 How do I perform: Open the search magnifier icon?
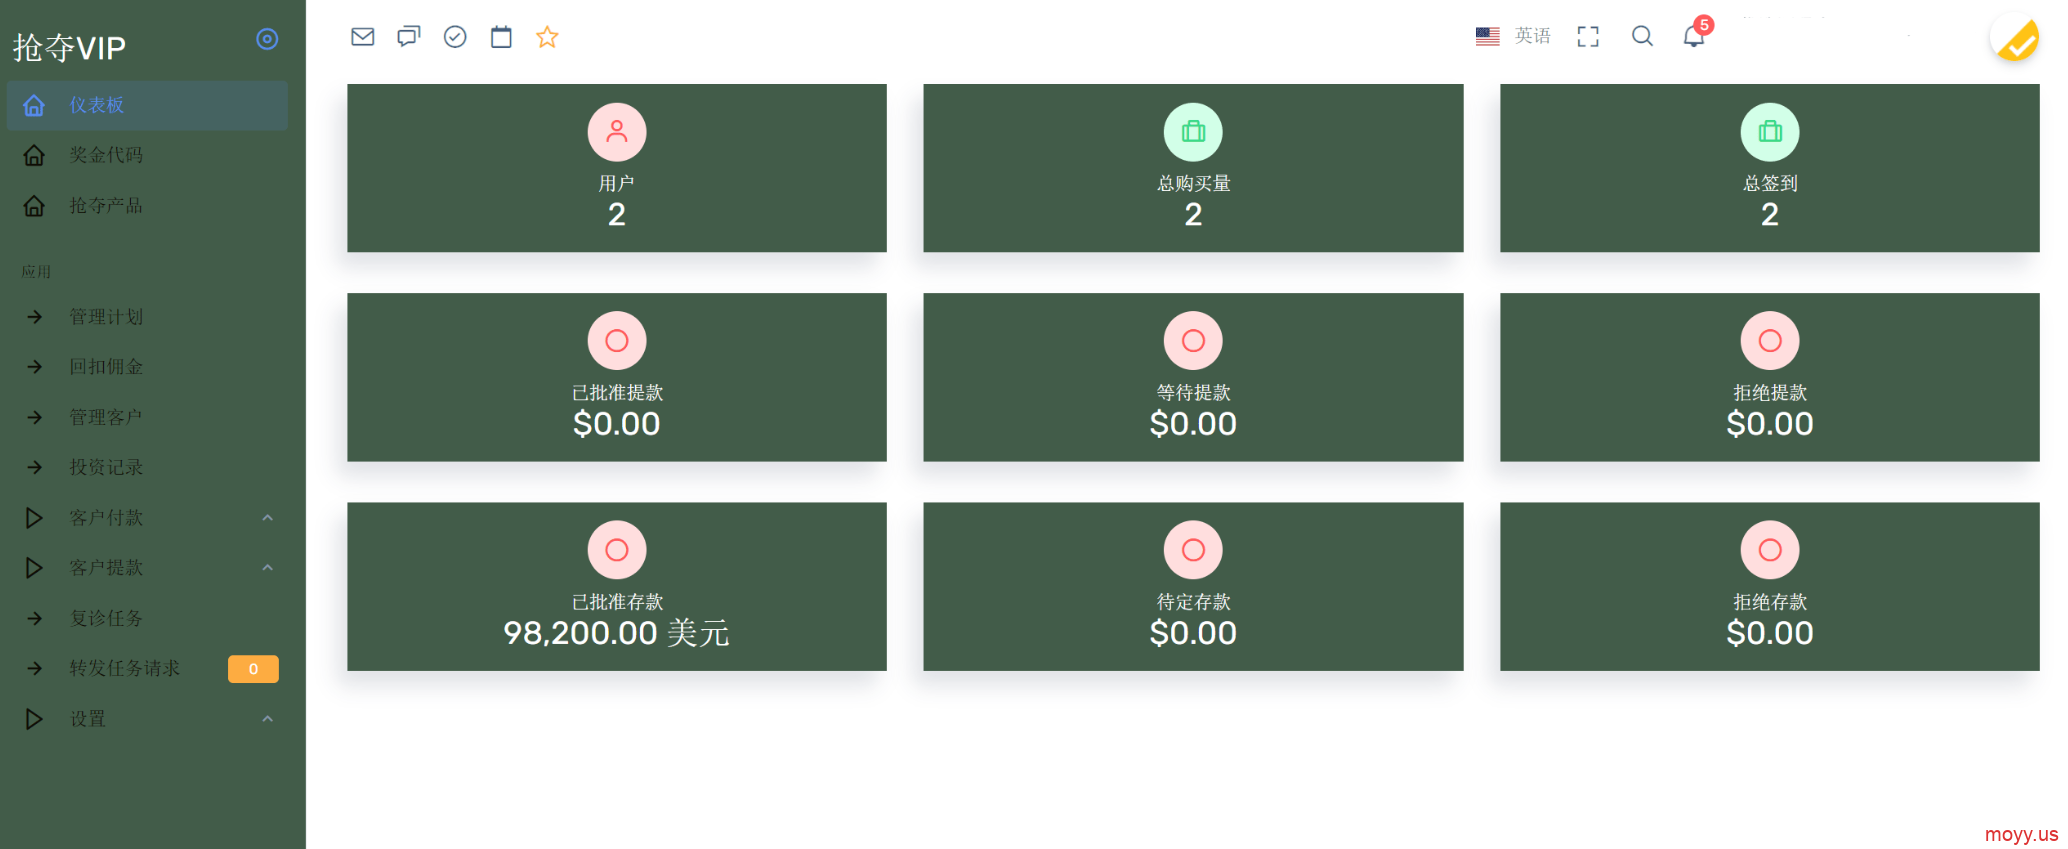pyautogui.click(x=1642, y=36)
